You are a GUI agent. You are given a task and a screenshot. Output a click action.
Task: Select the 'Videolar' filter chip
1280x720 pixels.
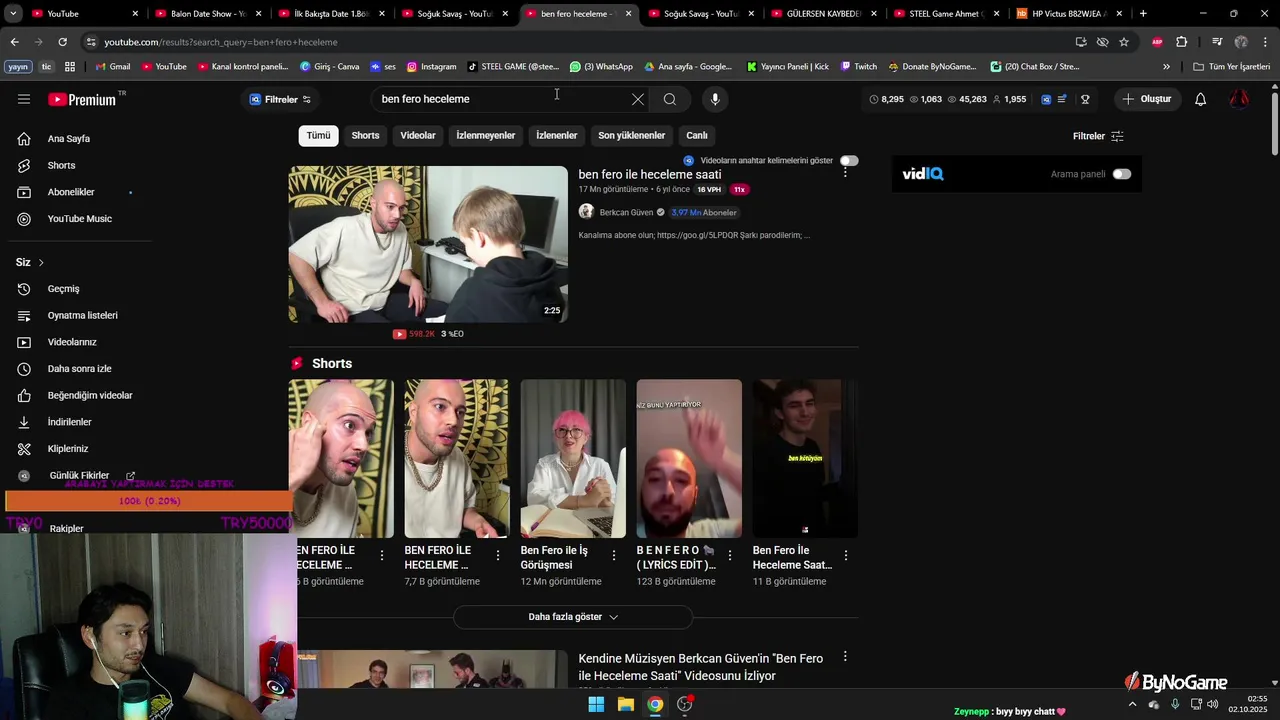click(x=418, y=135)
